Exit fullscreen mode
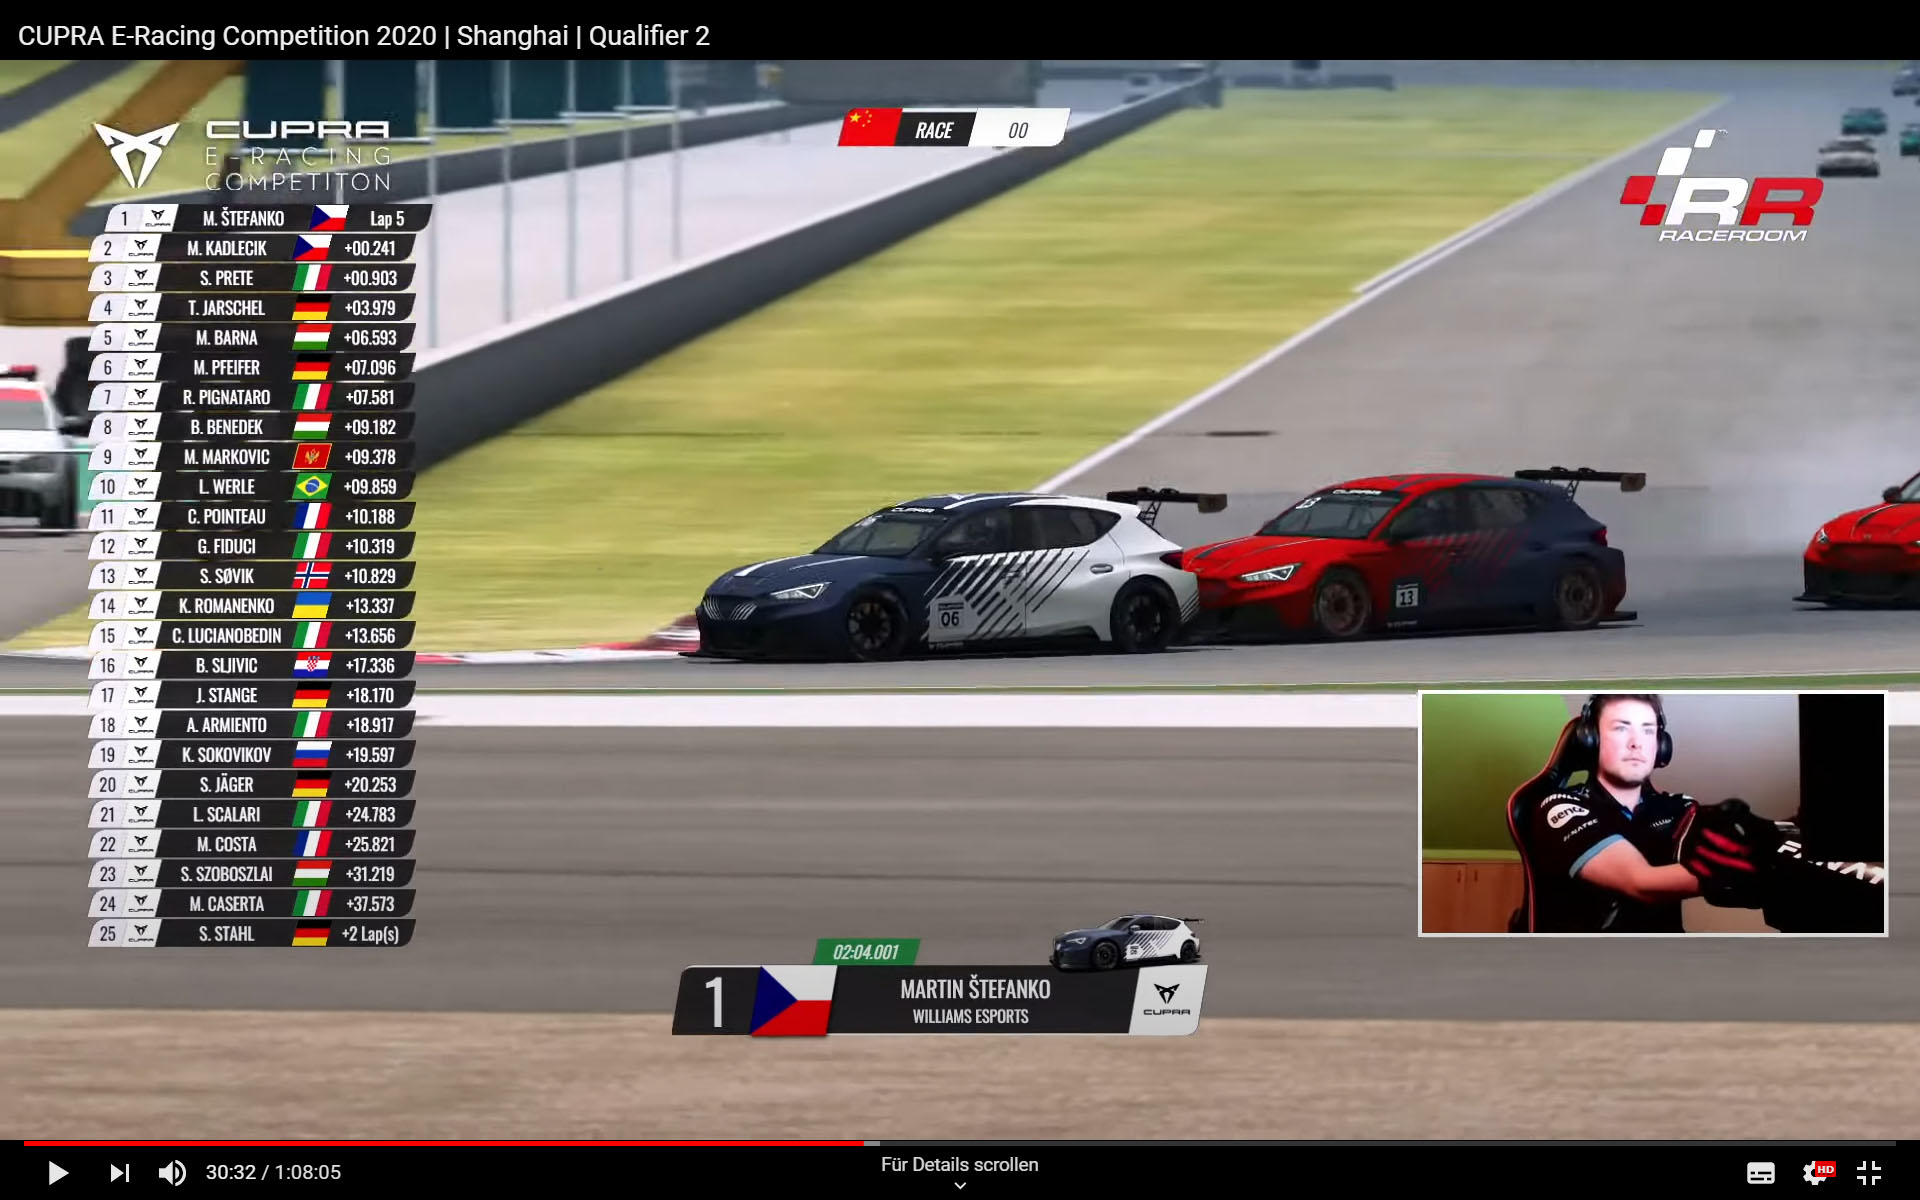 point(1869,1173)
